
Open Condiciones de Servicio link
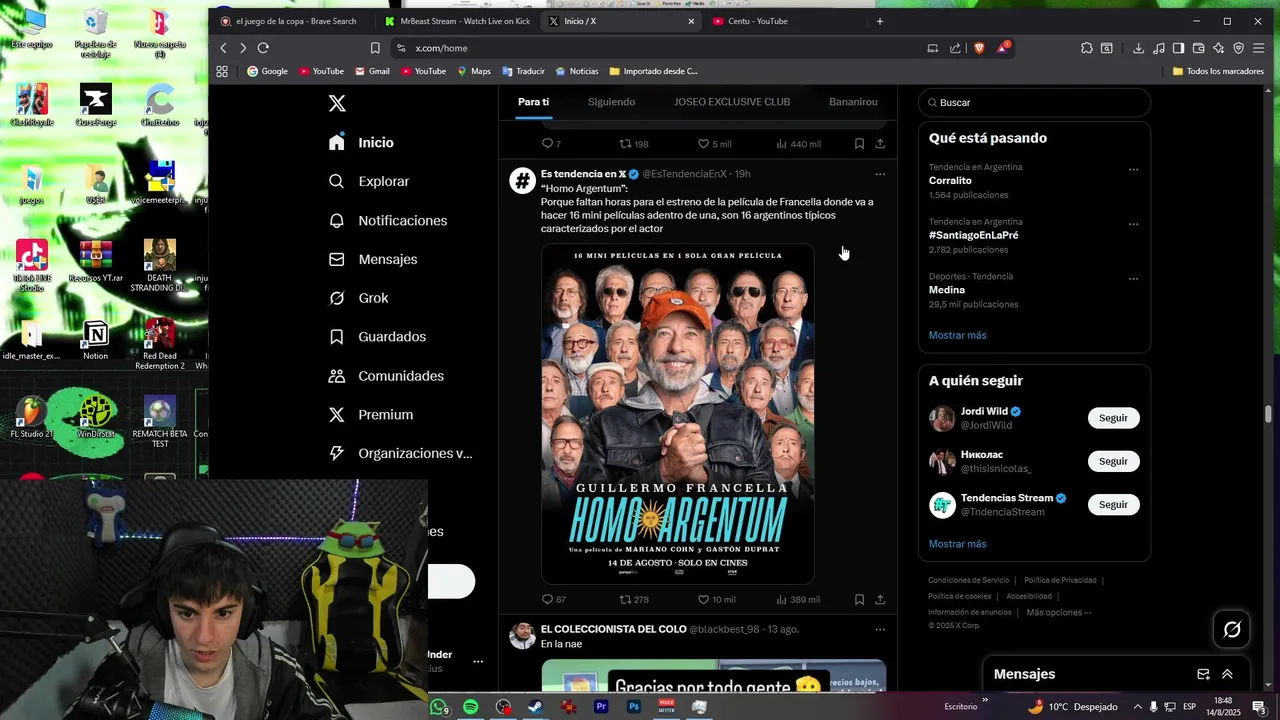pos(968,580)
